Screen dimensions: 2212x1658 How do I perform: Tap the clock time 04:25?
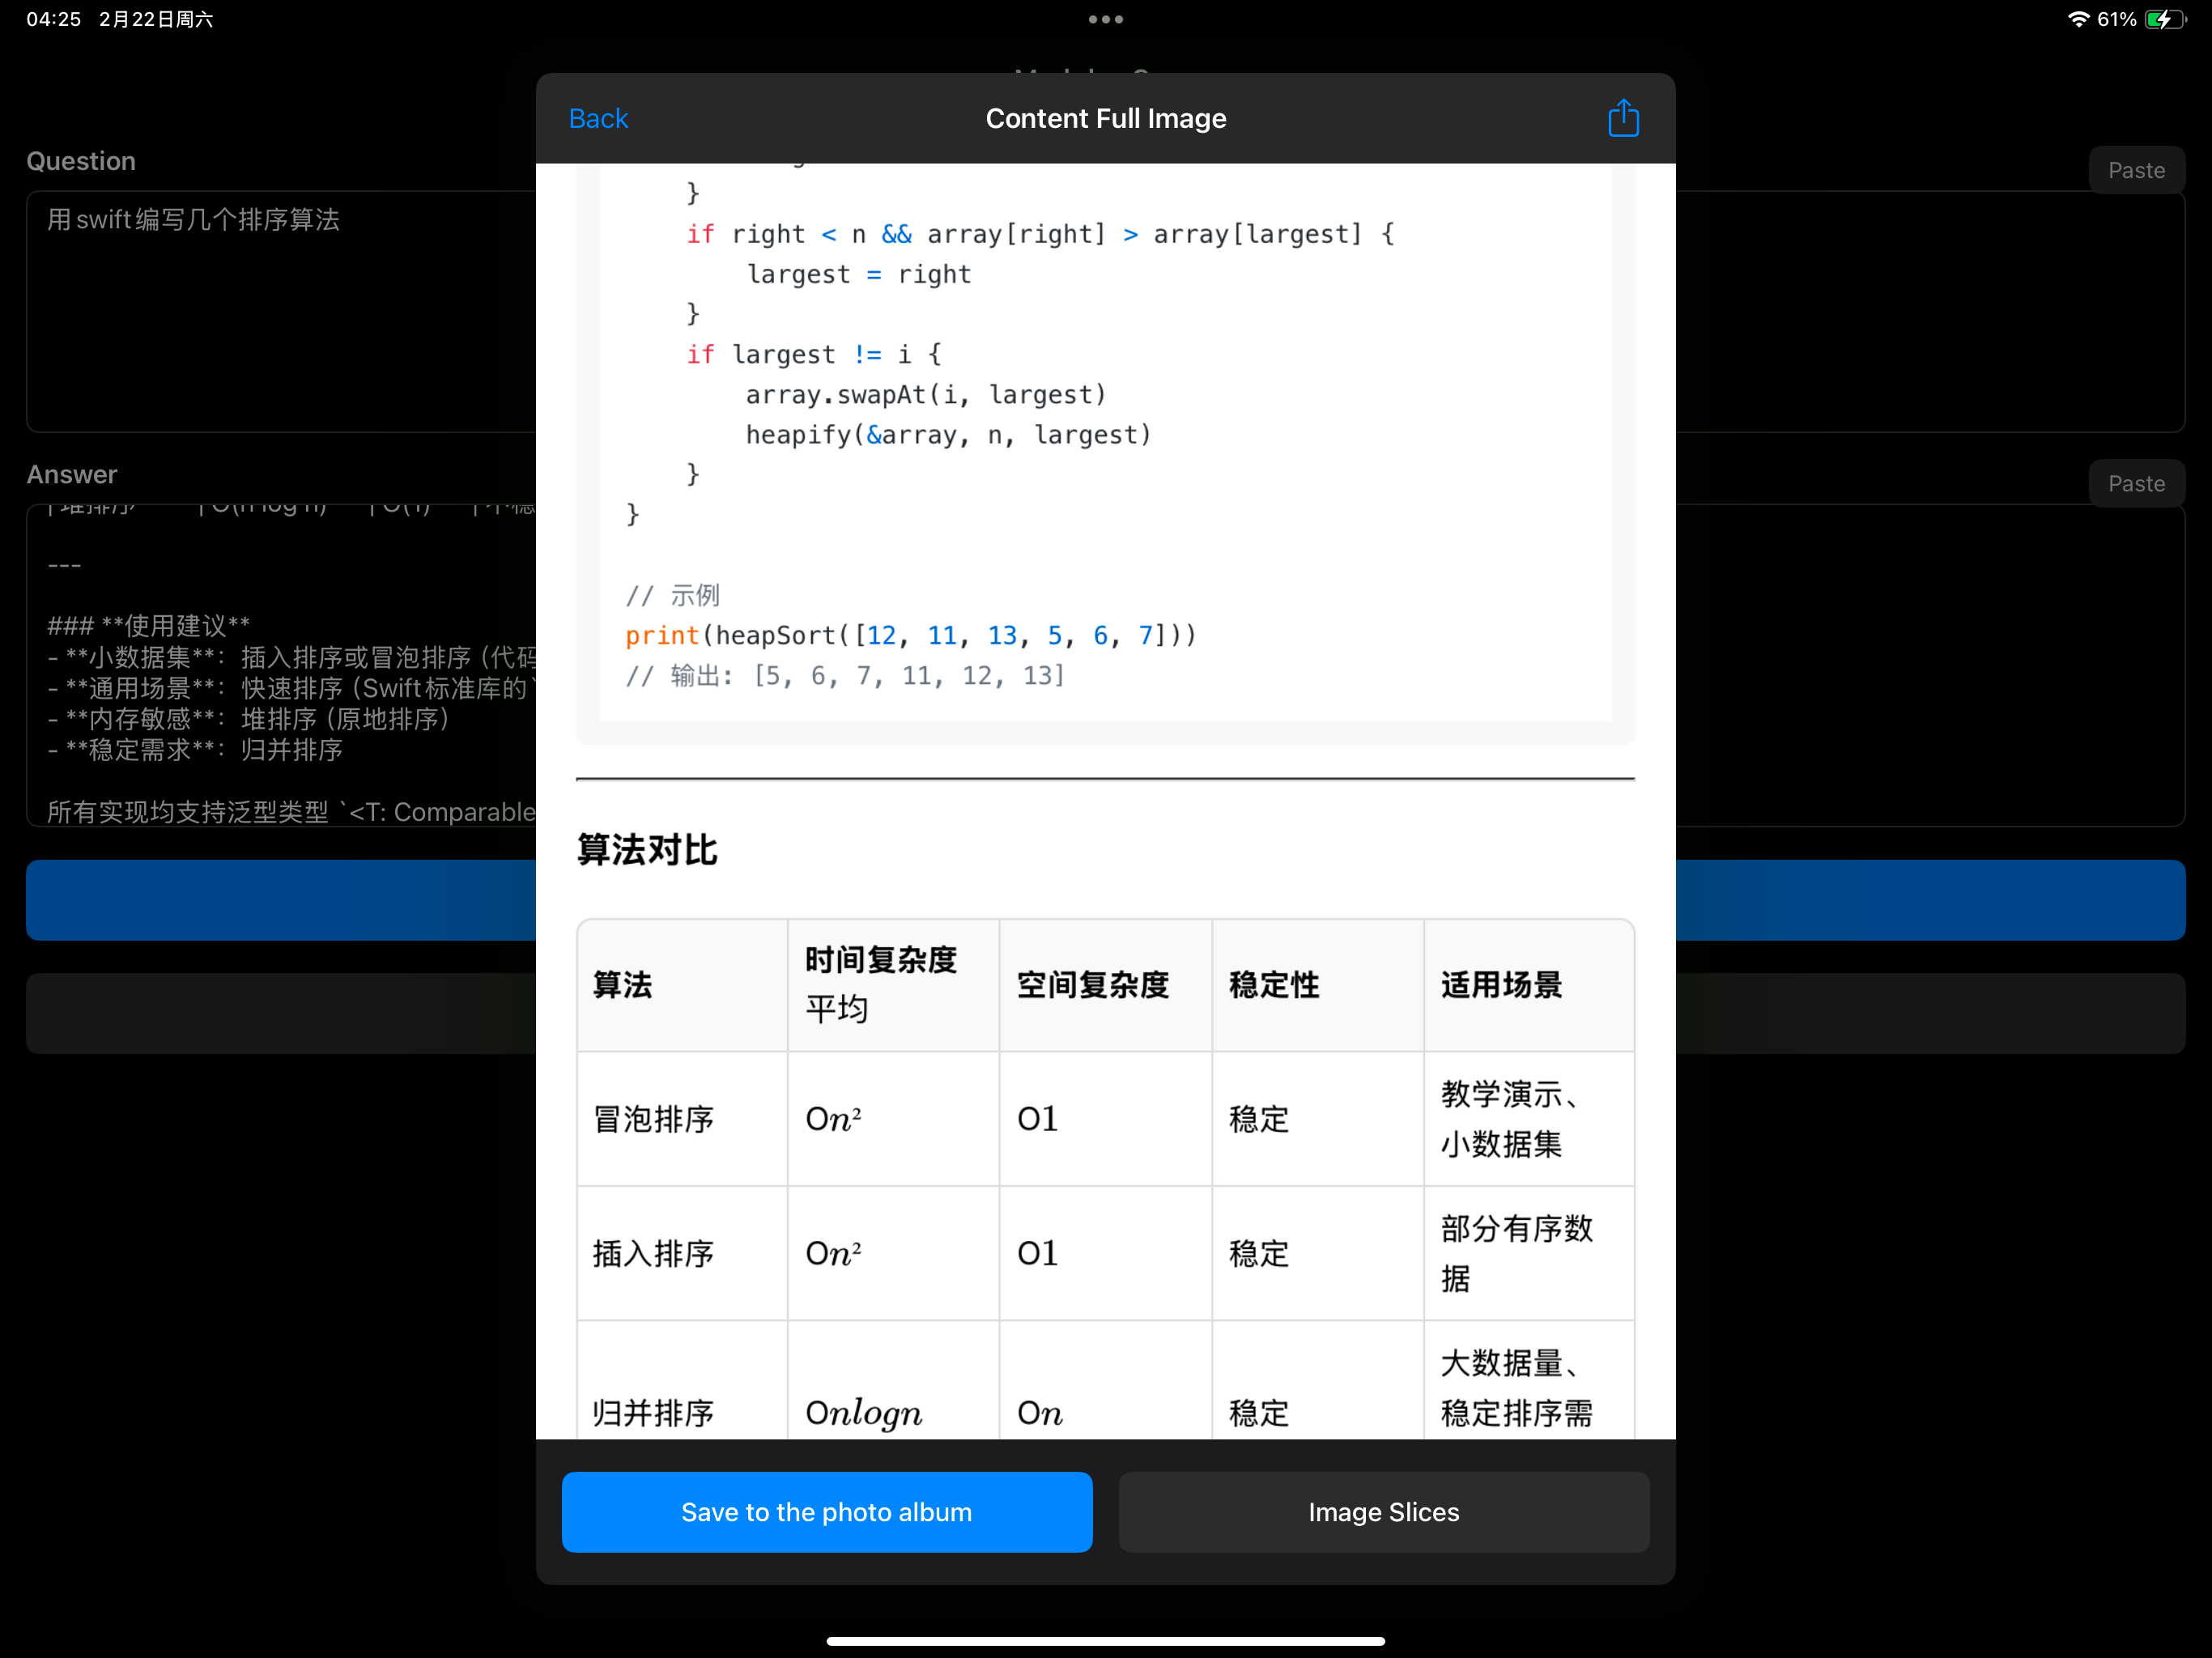pos(53,19)
